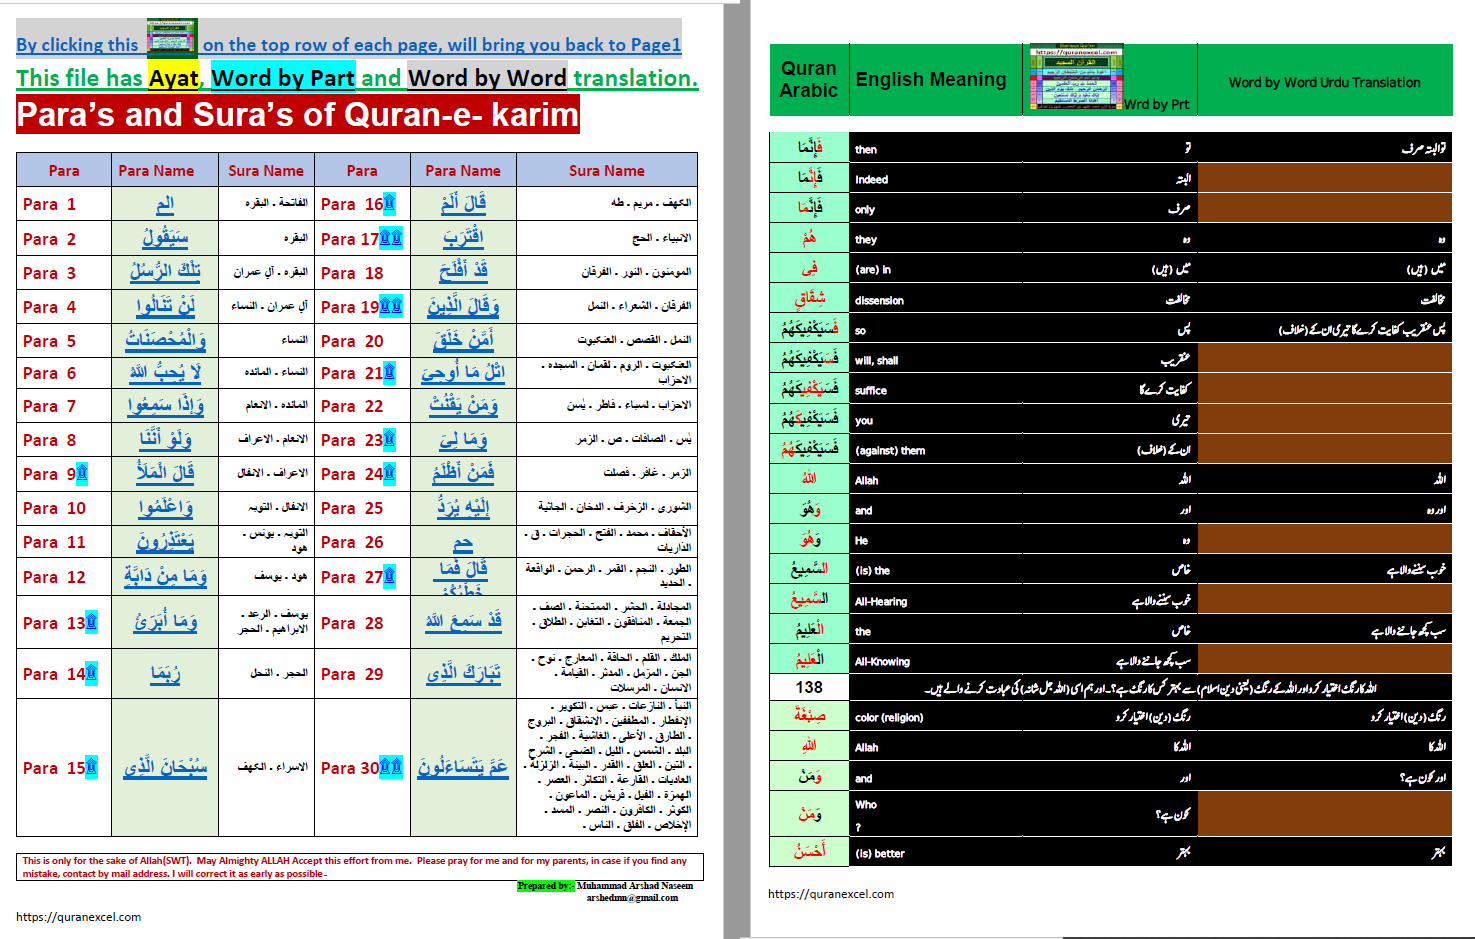Click the right mihrab icon beside Para 19
This screenshot has height=939, width=1475.
coord(397,306)
